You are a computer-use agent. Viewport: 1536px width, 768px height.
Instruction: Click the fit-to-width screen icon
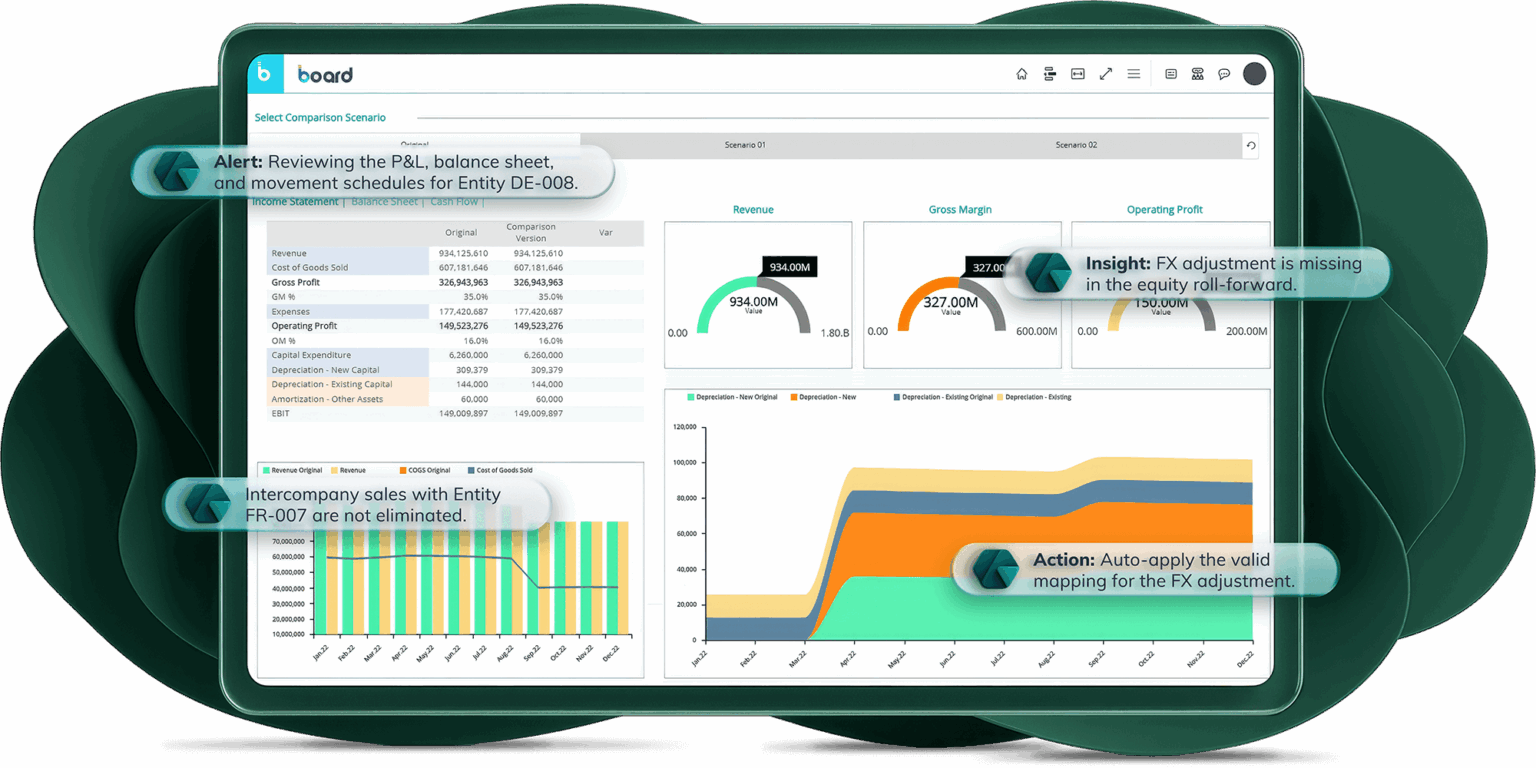pos(1078,73)
